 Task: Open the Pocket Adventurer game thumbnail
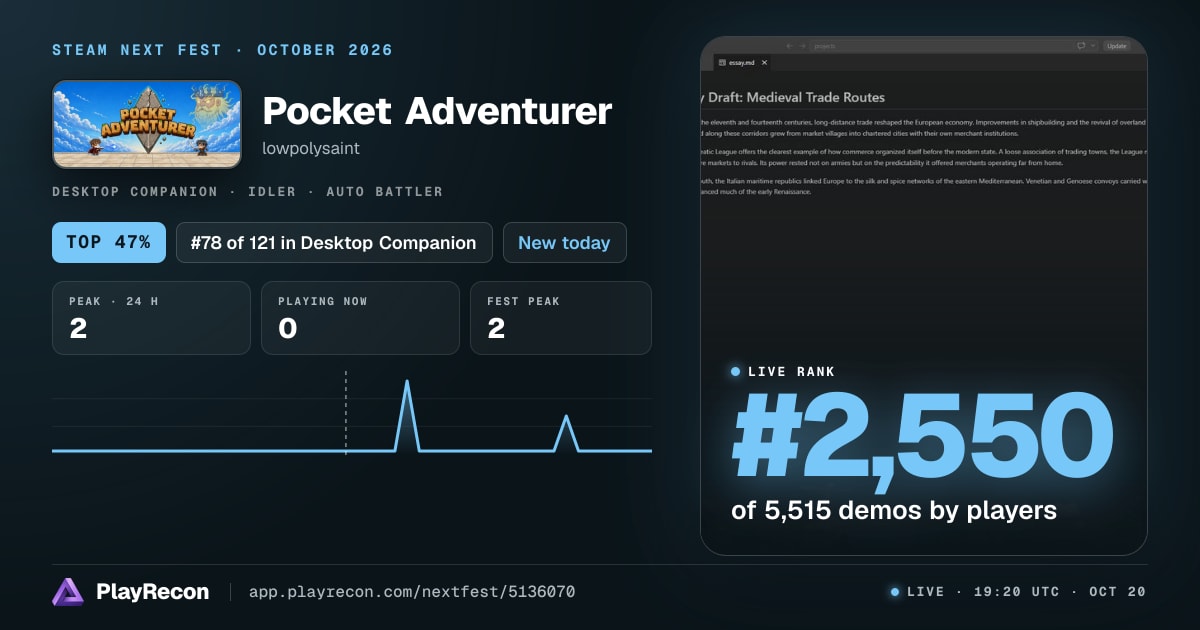147,124
